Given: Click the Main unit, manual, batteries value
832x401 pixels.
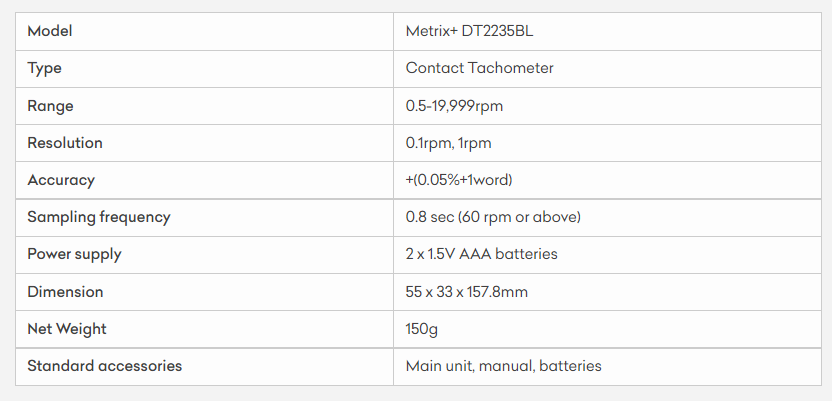Looking at the screenshot, I should [x=504, y=366].
